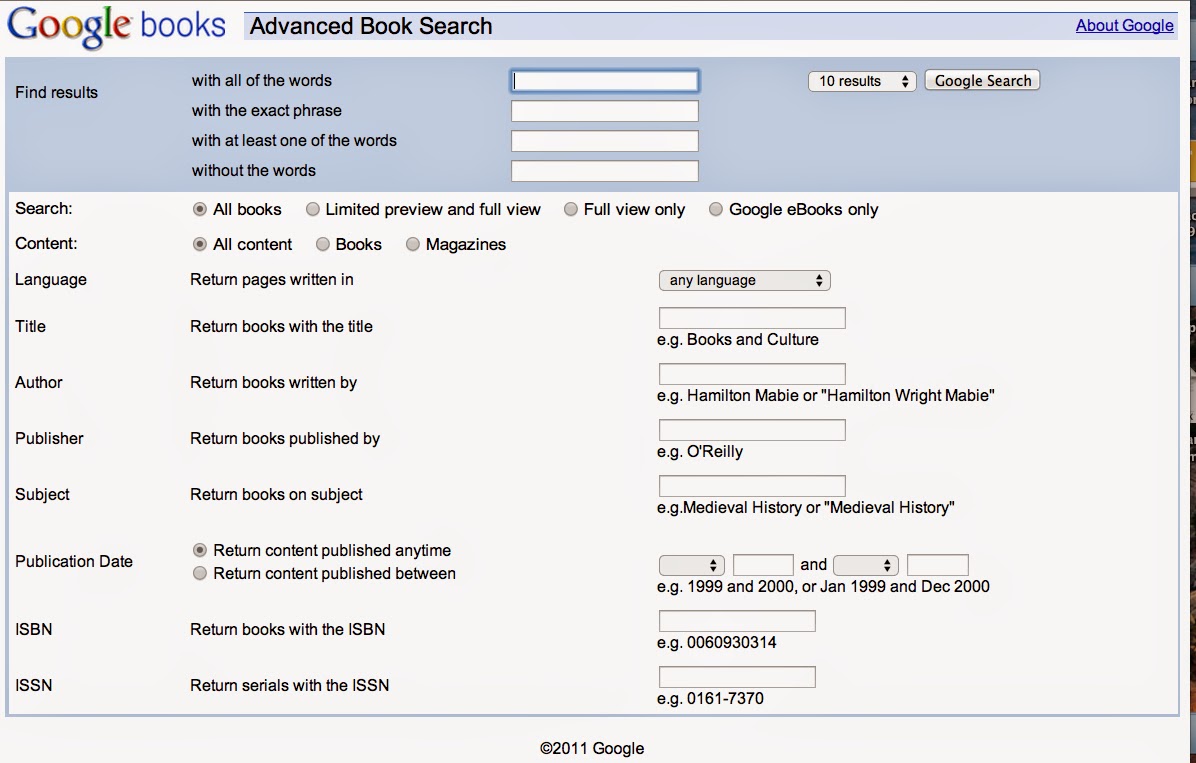
Task: Click the 'Return serials with the ISSN' text
Action: tap(289, 685)
